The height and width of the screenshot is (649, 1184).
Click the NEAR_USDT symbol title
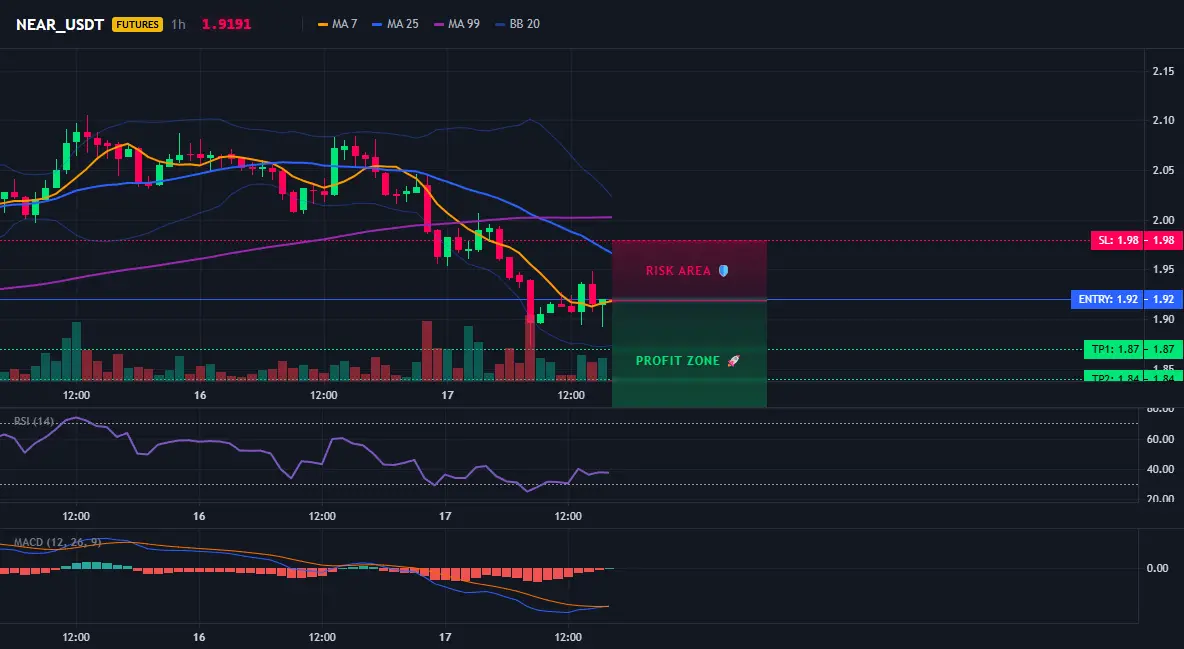[x=60, y=24]
